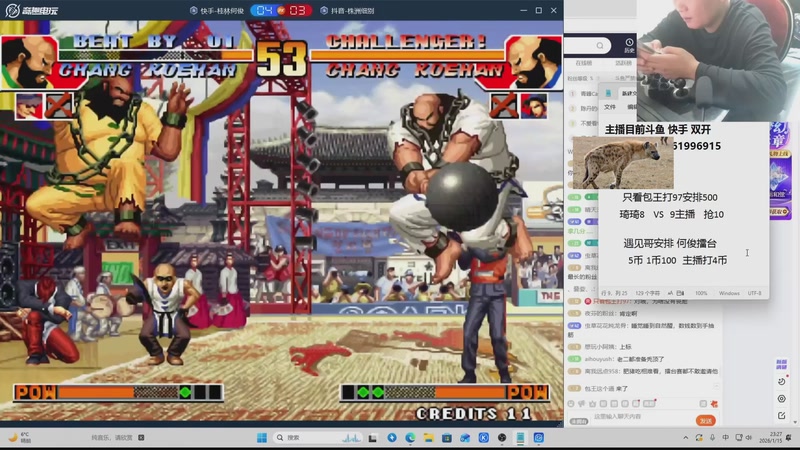Open the emoji smiley icon in chat toolbar
The image size is (800, 450).
click(571, 404)
